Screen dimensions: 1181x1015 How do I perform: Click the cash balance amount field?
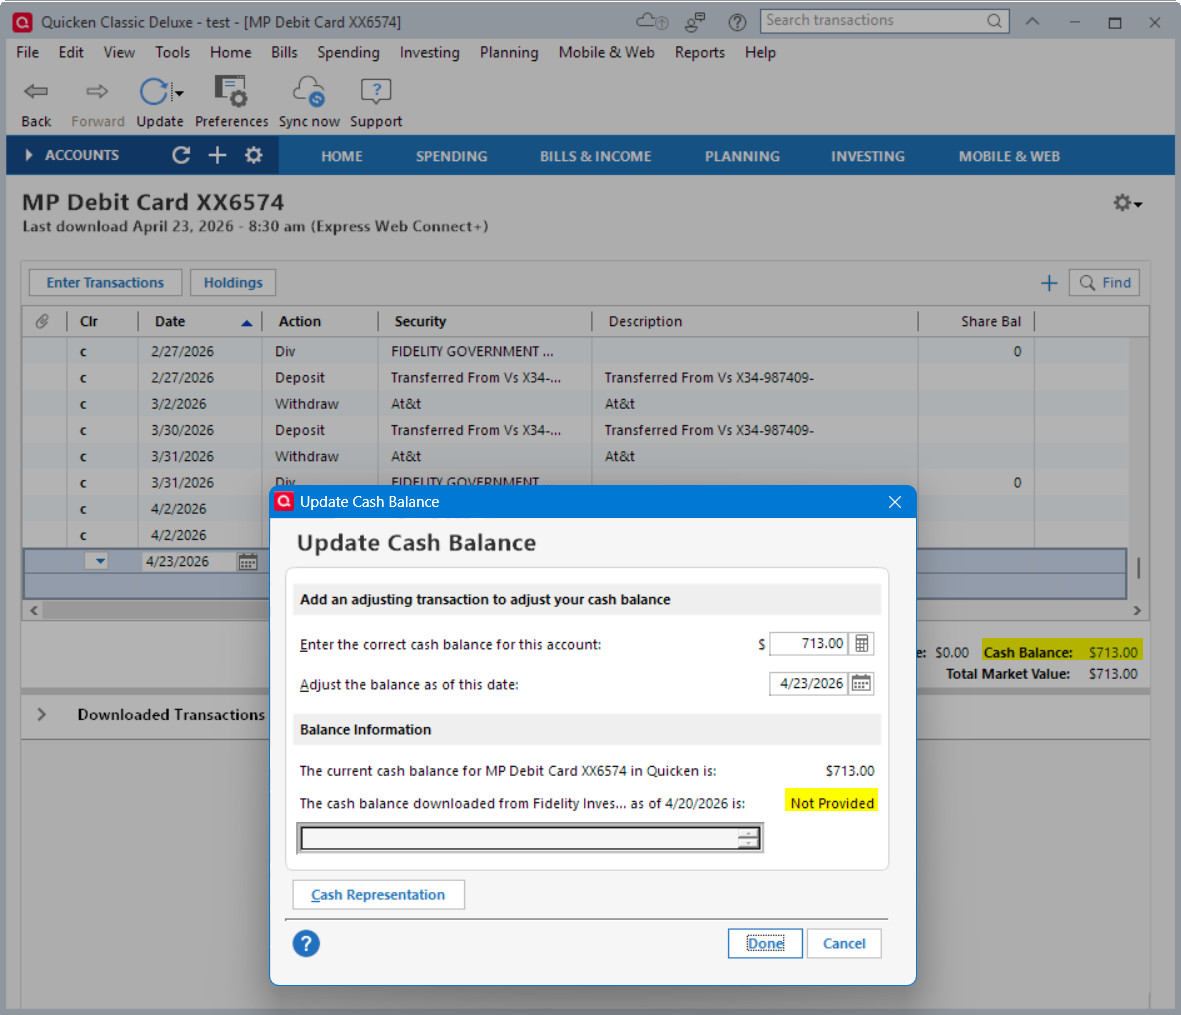808,644
